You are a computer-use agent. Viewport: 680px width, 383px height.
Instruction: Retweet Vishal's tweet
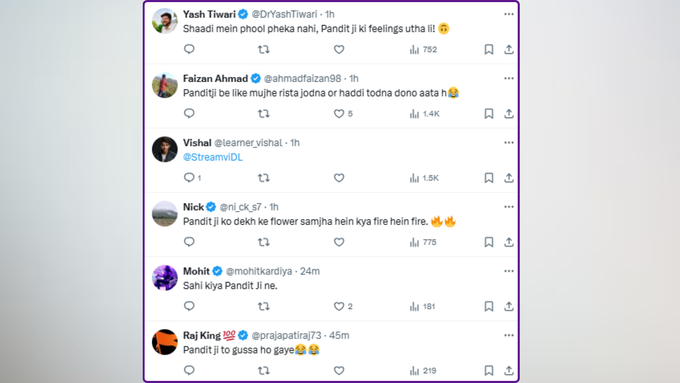coord(264,178)
